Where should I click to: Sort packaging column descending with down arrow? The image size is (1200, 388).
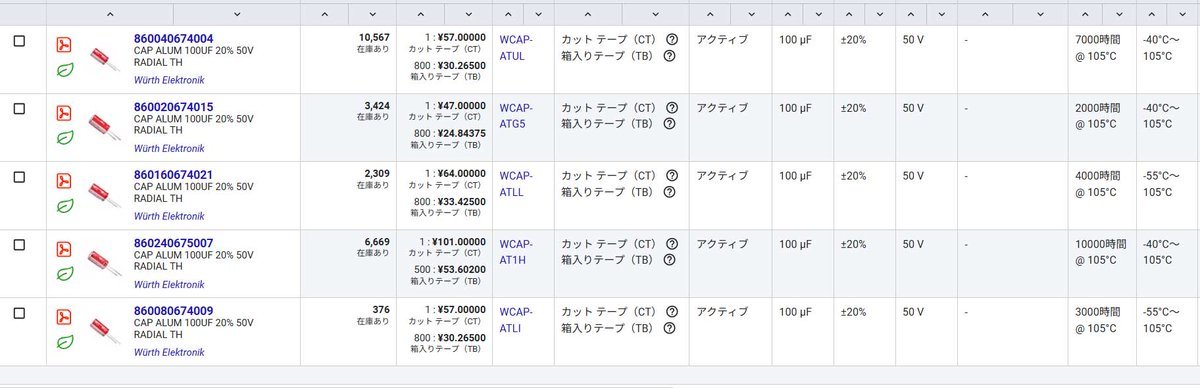point(656,15)
